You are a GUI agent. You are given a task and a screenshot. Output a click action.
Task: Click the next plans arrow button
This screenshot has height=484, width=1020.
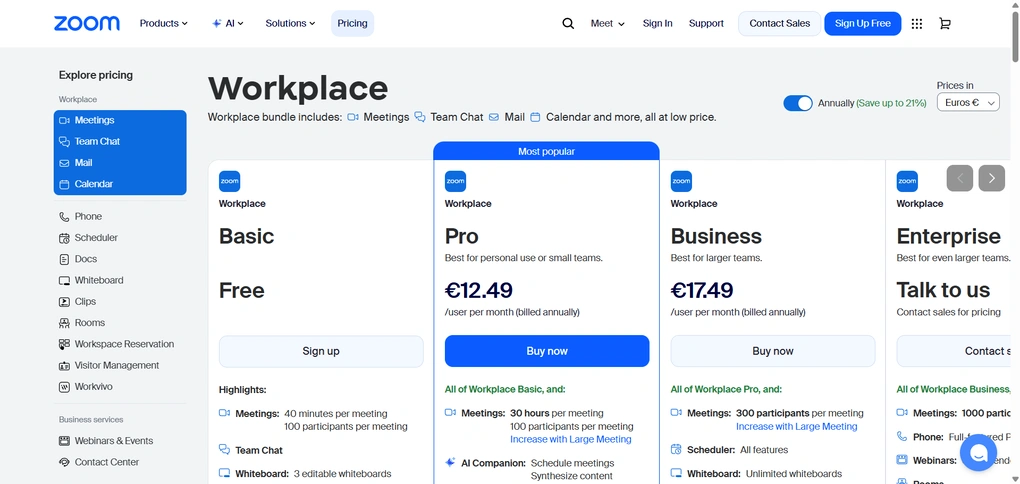coord(991,178)
